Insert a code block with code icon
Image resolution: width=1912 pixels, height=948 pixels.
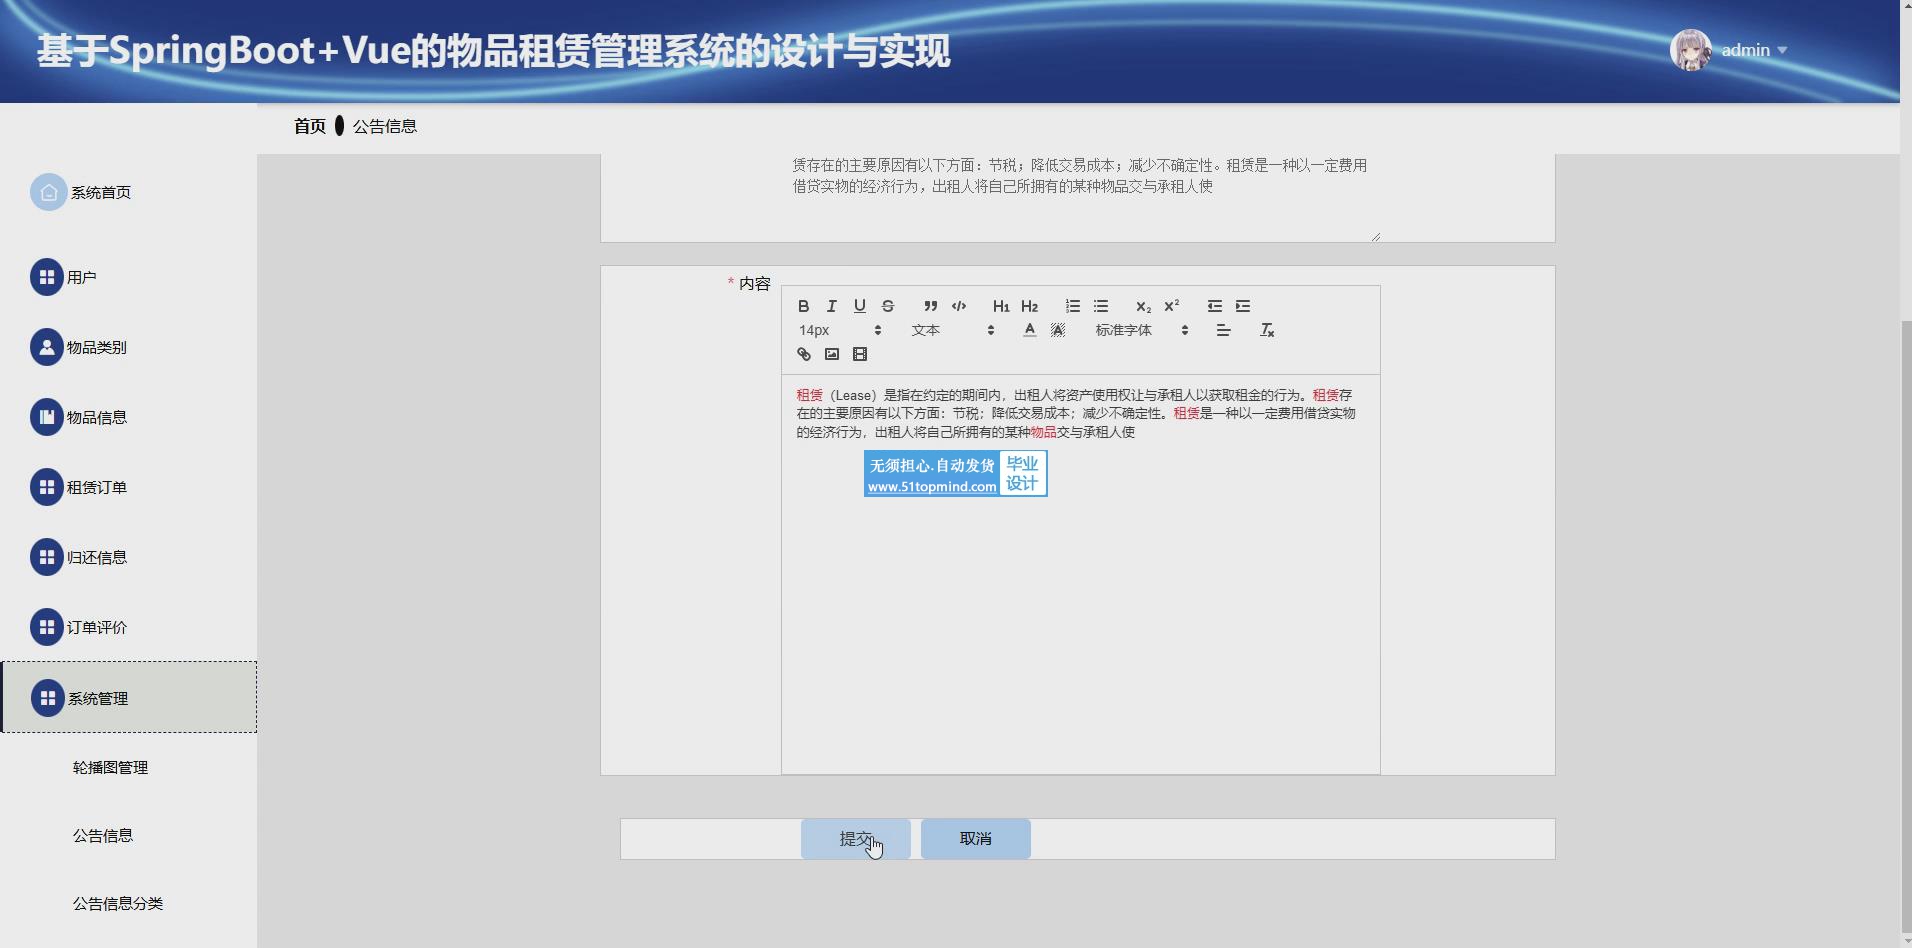coord(959,306)
